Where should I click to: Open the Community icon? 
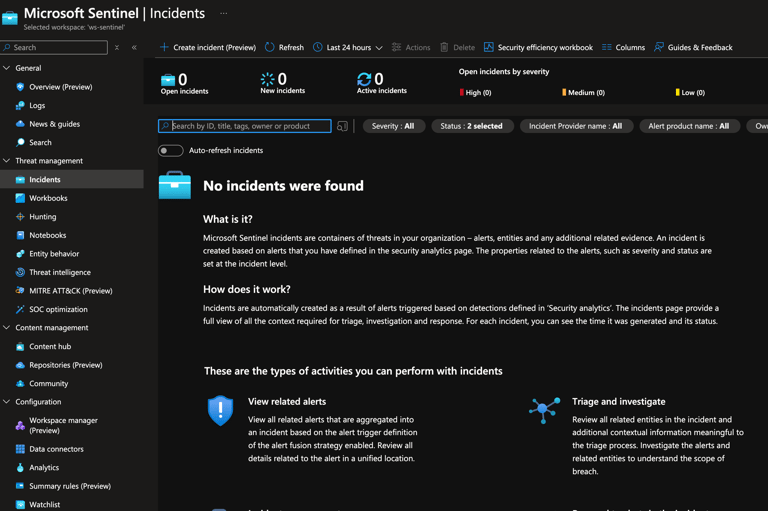coord(20,384)
